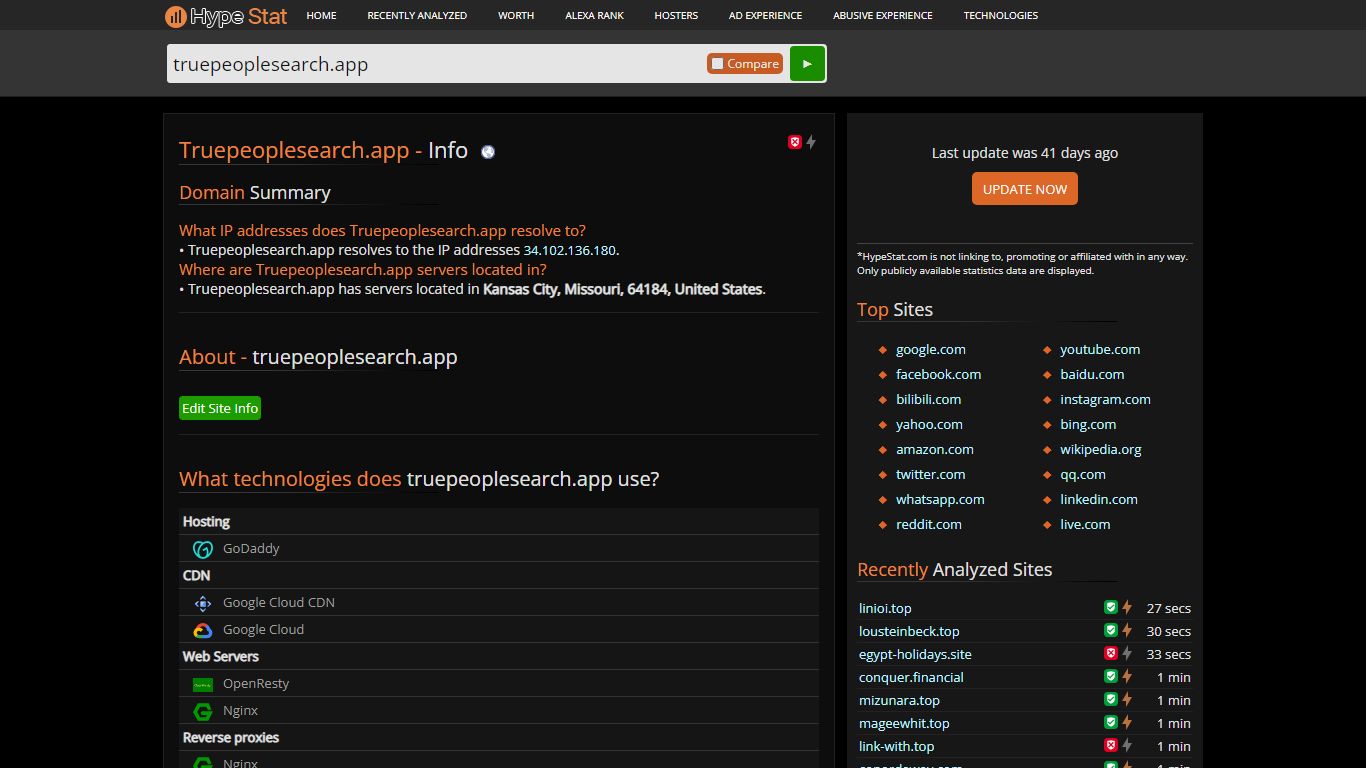Open the ALEXA RANK menu item
The width and height of the screenshot is (1366, 768).
(594, 16)
